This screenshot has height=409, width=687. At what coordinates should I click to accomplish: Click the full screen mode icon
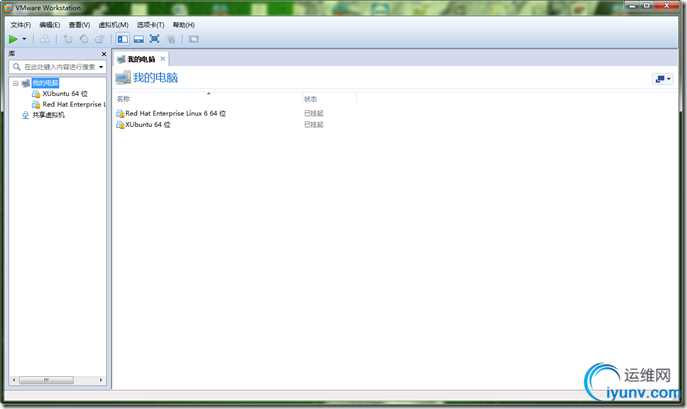point(154,39)
